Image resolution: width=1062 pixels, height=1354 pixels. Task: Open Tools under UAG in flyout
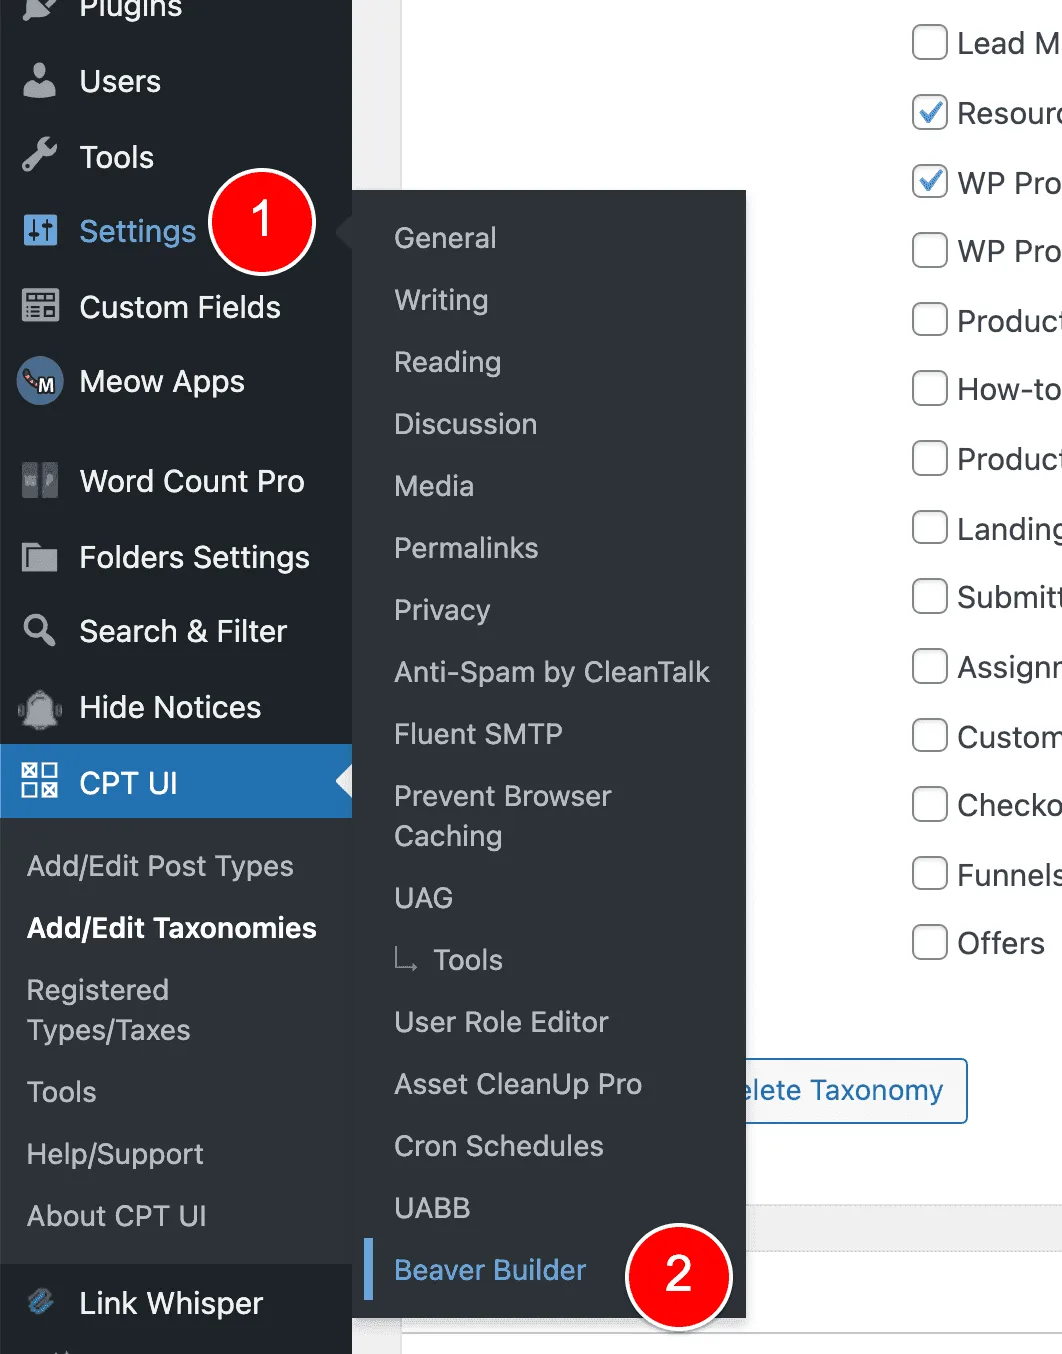click(468, 960)
